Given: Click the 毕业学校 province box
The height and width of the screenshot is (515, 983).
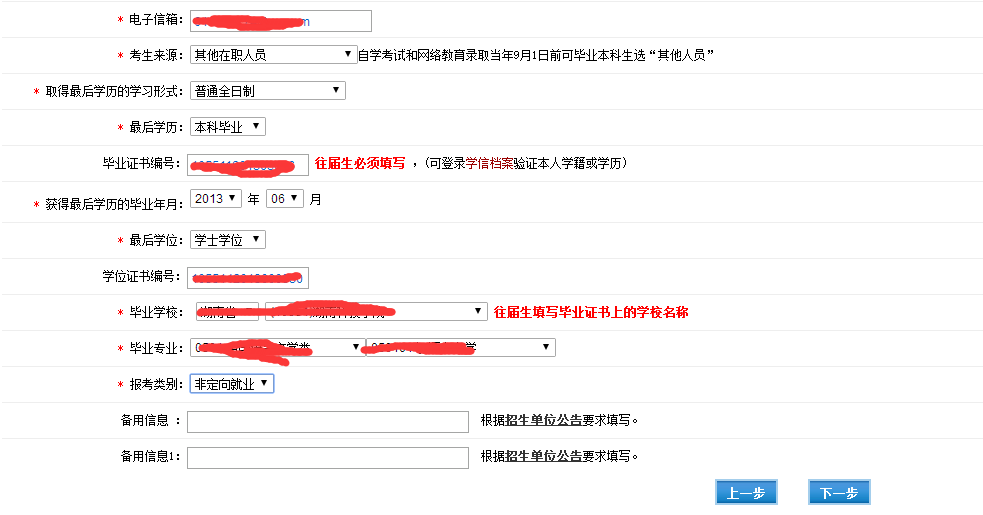Looking at the screenshot, I should tap(227, 312).
